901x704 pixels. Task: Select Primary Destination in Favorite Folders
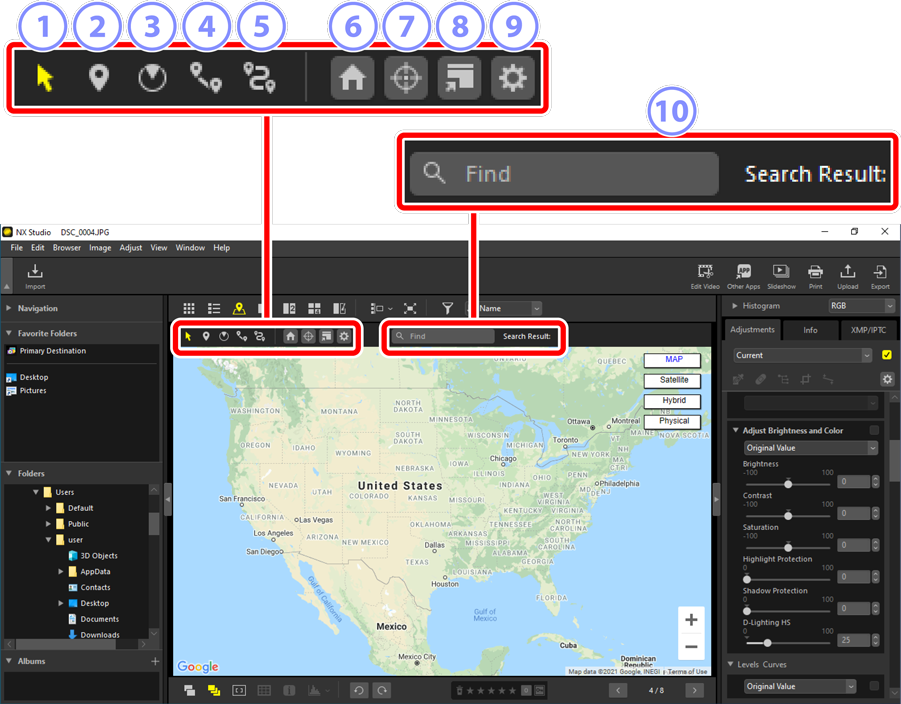tap(53, 351)
